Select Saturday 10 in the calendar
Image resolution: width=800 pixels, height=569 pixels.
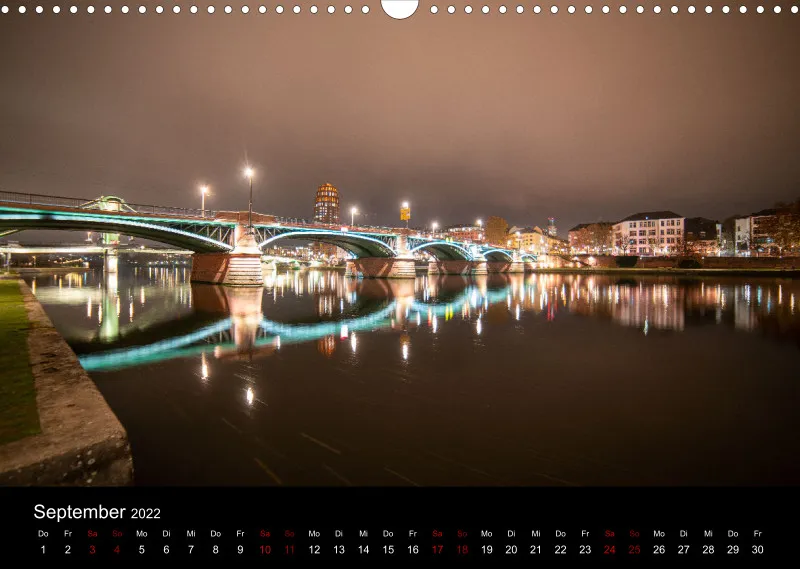(265, 550)
